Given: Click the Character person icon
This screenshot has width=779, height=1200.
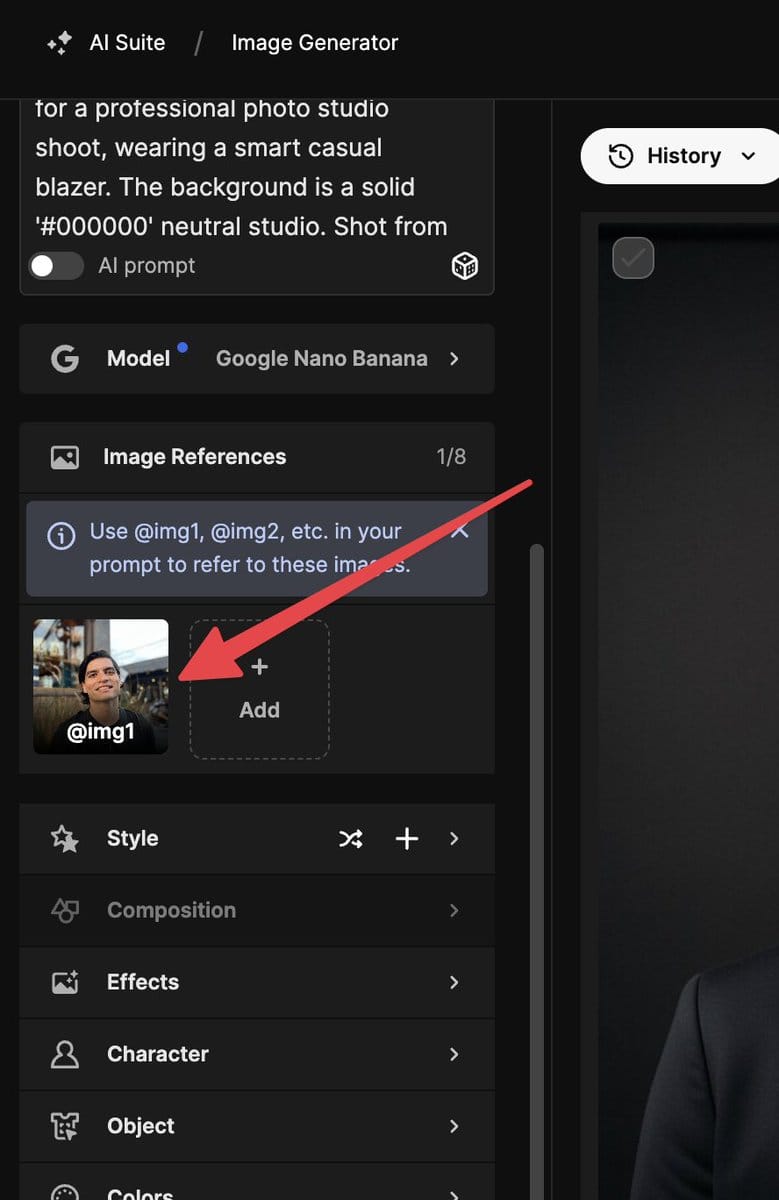Looking at the screenshot, I should point(65,1055).
